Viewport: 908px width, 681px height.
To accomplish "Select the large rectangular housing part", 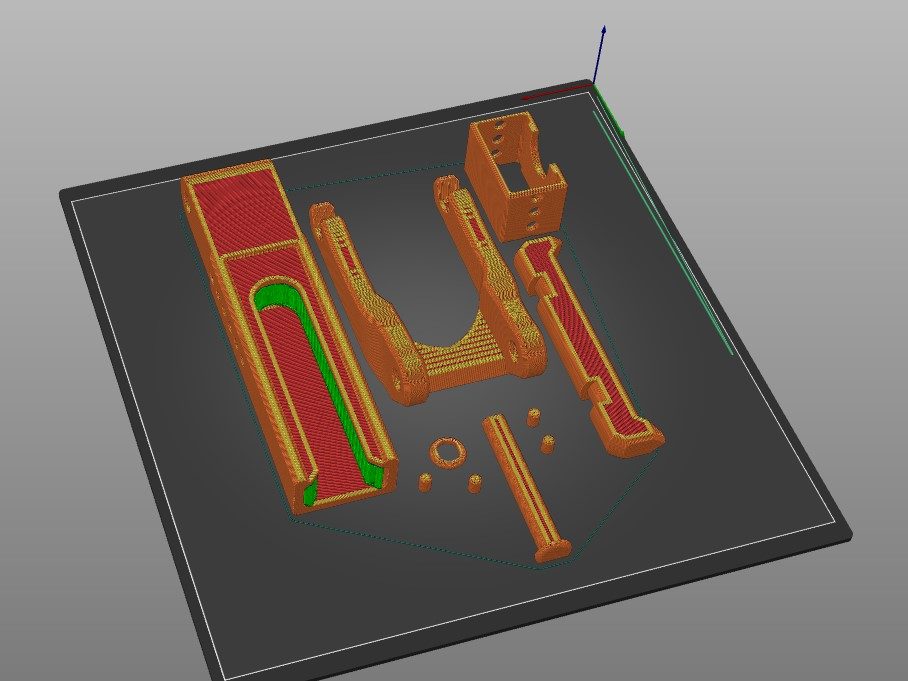I will 288,336.
